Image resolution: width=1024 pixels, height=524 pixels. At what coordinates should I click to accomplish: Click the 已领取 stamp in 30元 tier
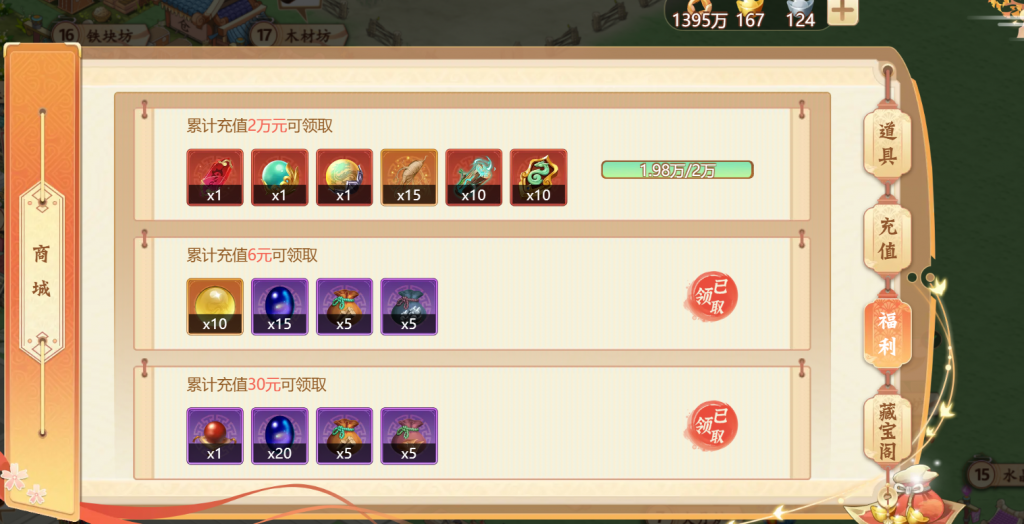[x=713, y=427]
